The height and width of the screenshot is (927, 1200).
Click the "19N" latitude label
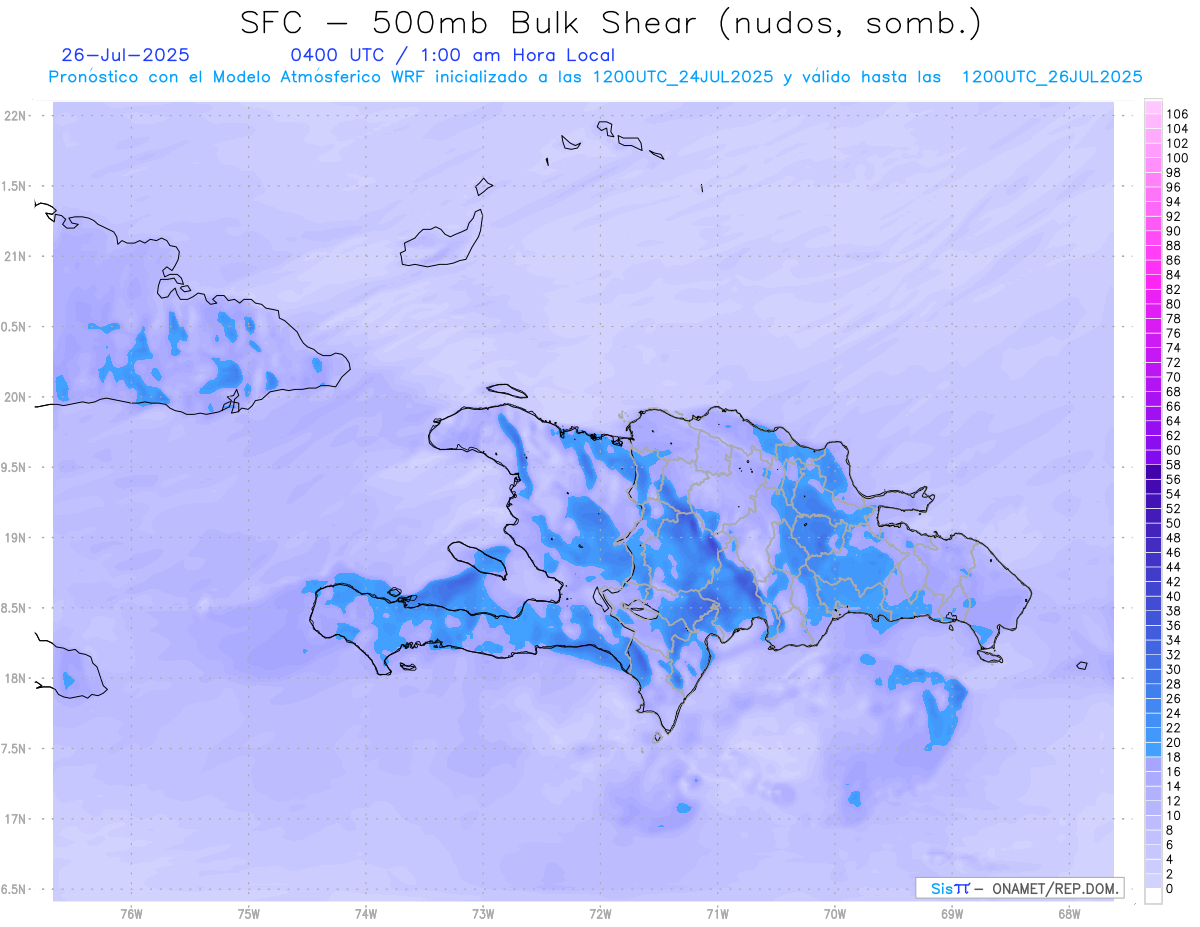pos(15,537)
